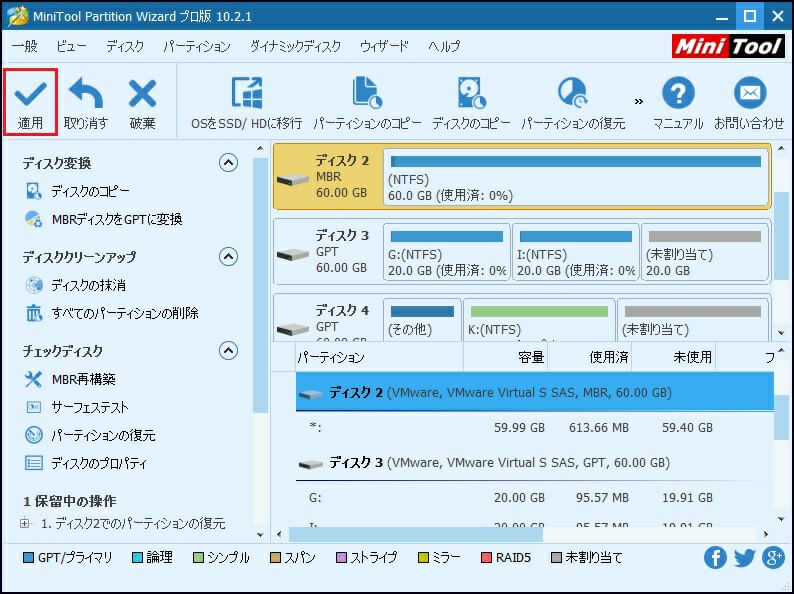This screenshot has height=594, width=794.
Task: Select the I:(NTFS) partition block
Action: 575,252
